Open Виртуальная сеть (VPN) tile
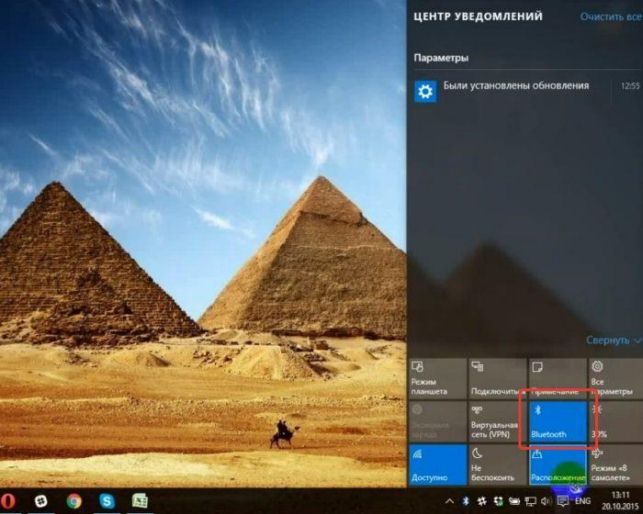This screenshot has width=643, height=514. click(x=497, y=421)
